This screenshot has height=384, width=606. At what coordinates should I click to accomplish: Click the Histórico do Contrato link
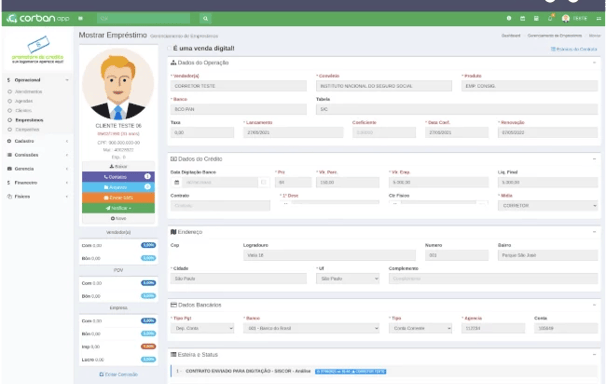(574, 49)
